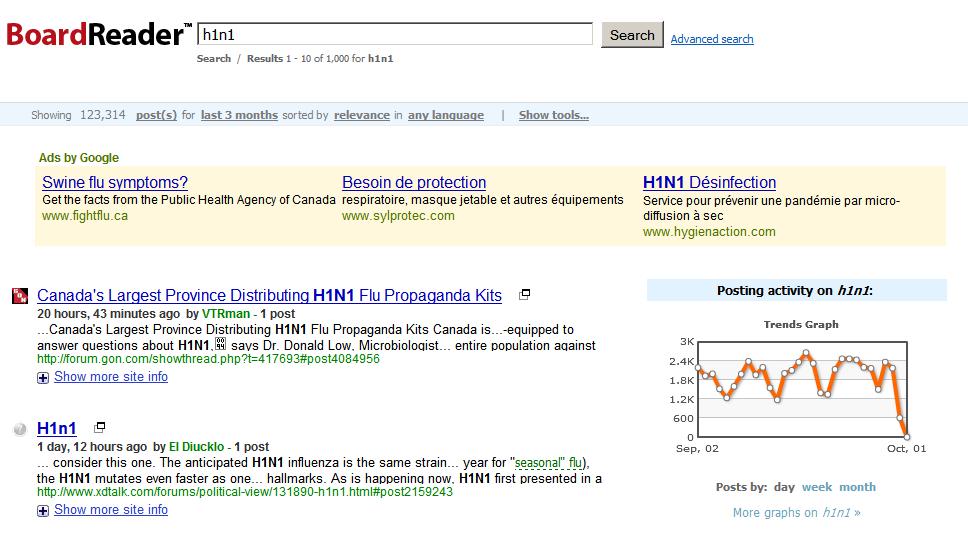Click Ads by Google label
The width and height of the screenshot is (968, 536).
[x=78, y=157]
